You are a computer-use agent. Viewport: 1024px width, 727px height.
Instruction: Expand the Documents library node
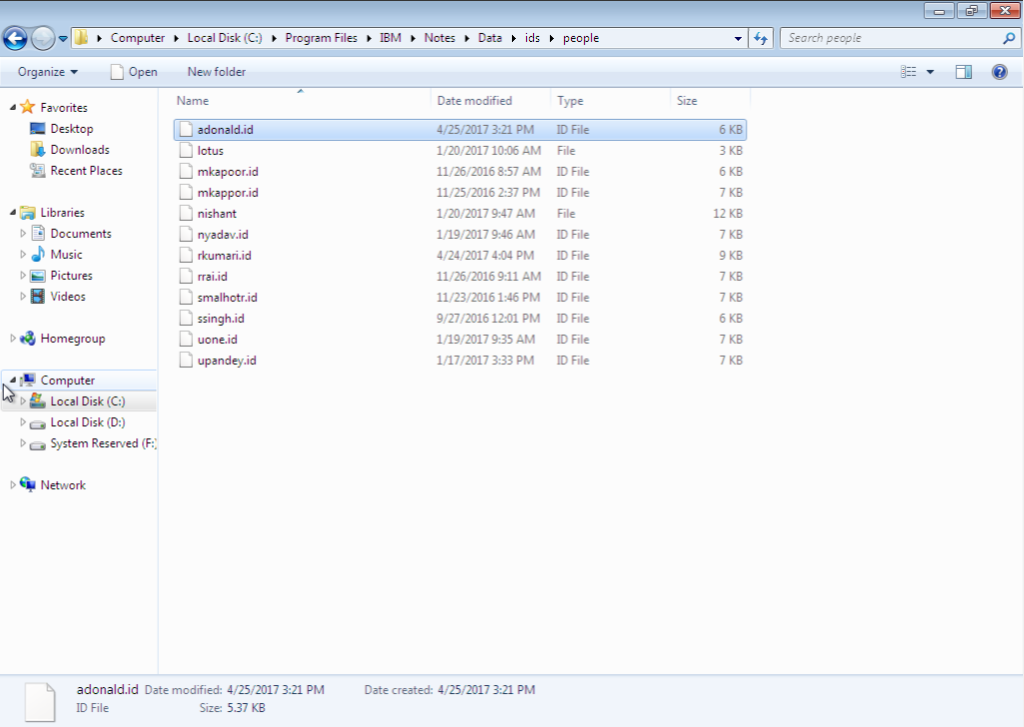23,233
